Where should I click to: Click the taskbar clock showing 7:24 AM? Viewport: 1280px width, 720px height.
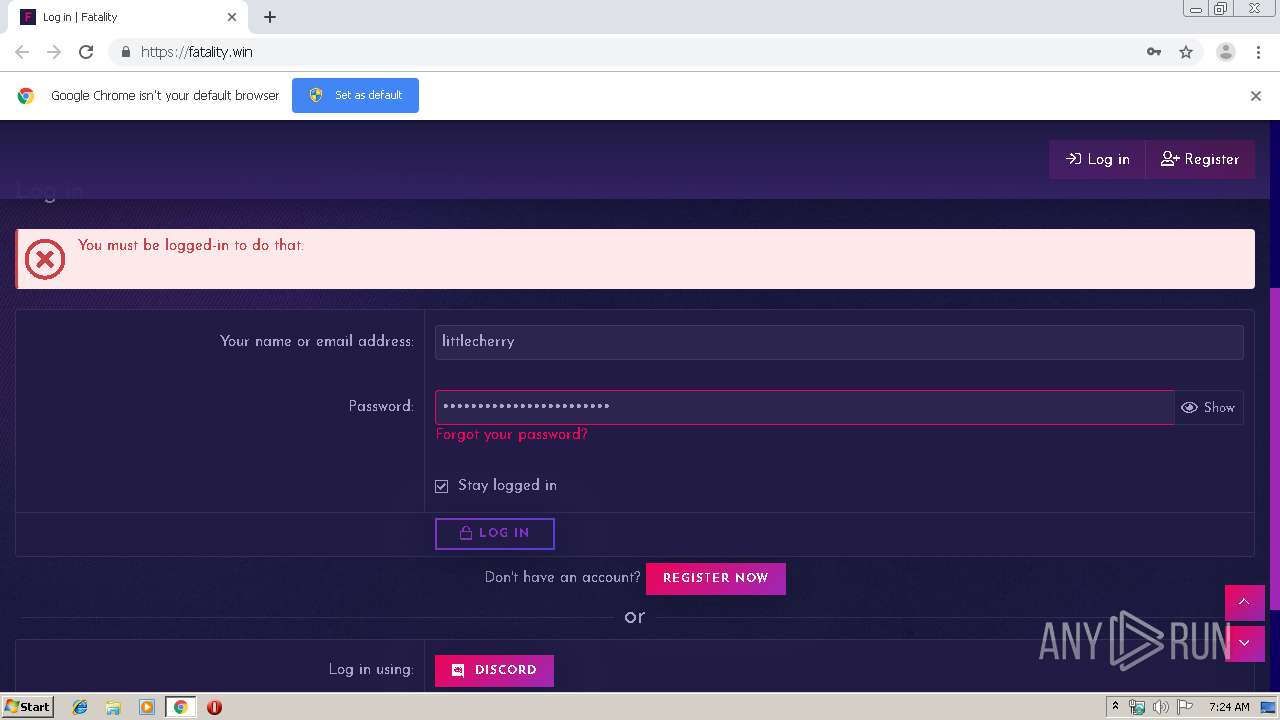click(x=1229, y=707)
